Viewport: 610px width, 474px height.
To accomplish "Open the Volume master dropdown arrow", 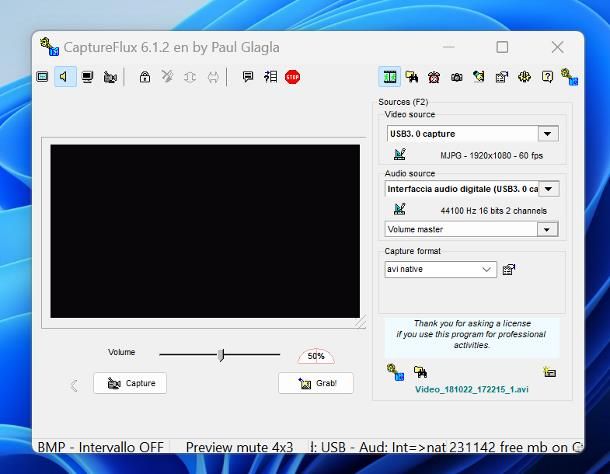I will tap(547, 230).
